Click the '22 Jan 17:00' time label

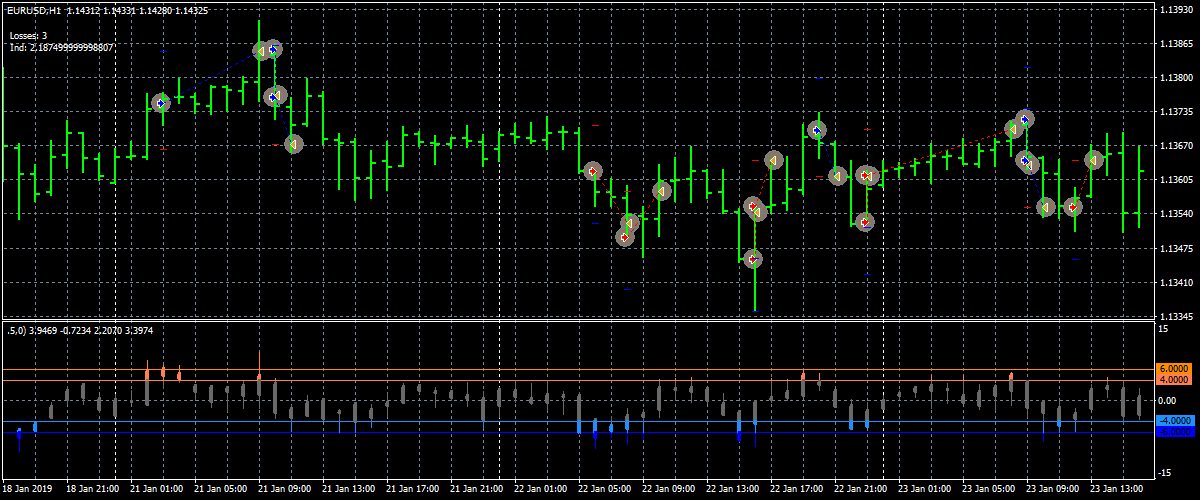[796, 490]
